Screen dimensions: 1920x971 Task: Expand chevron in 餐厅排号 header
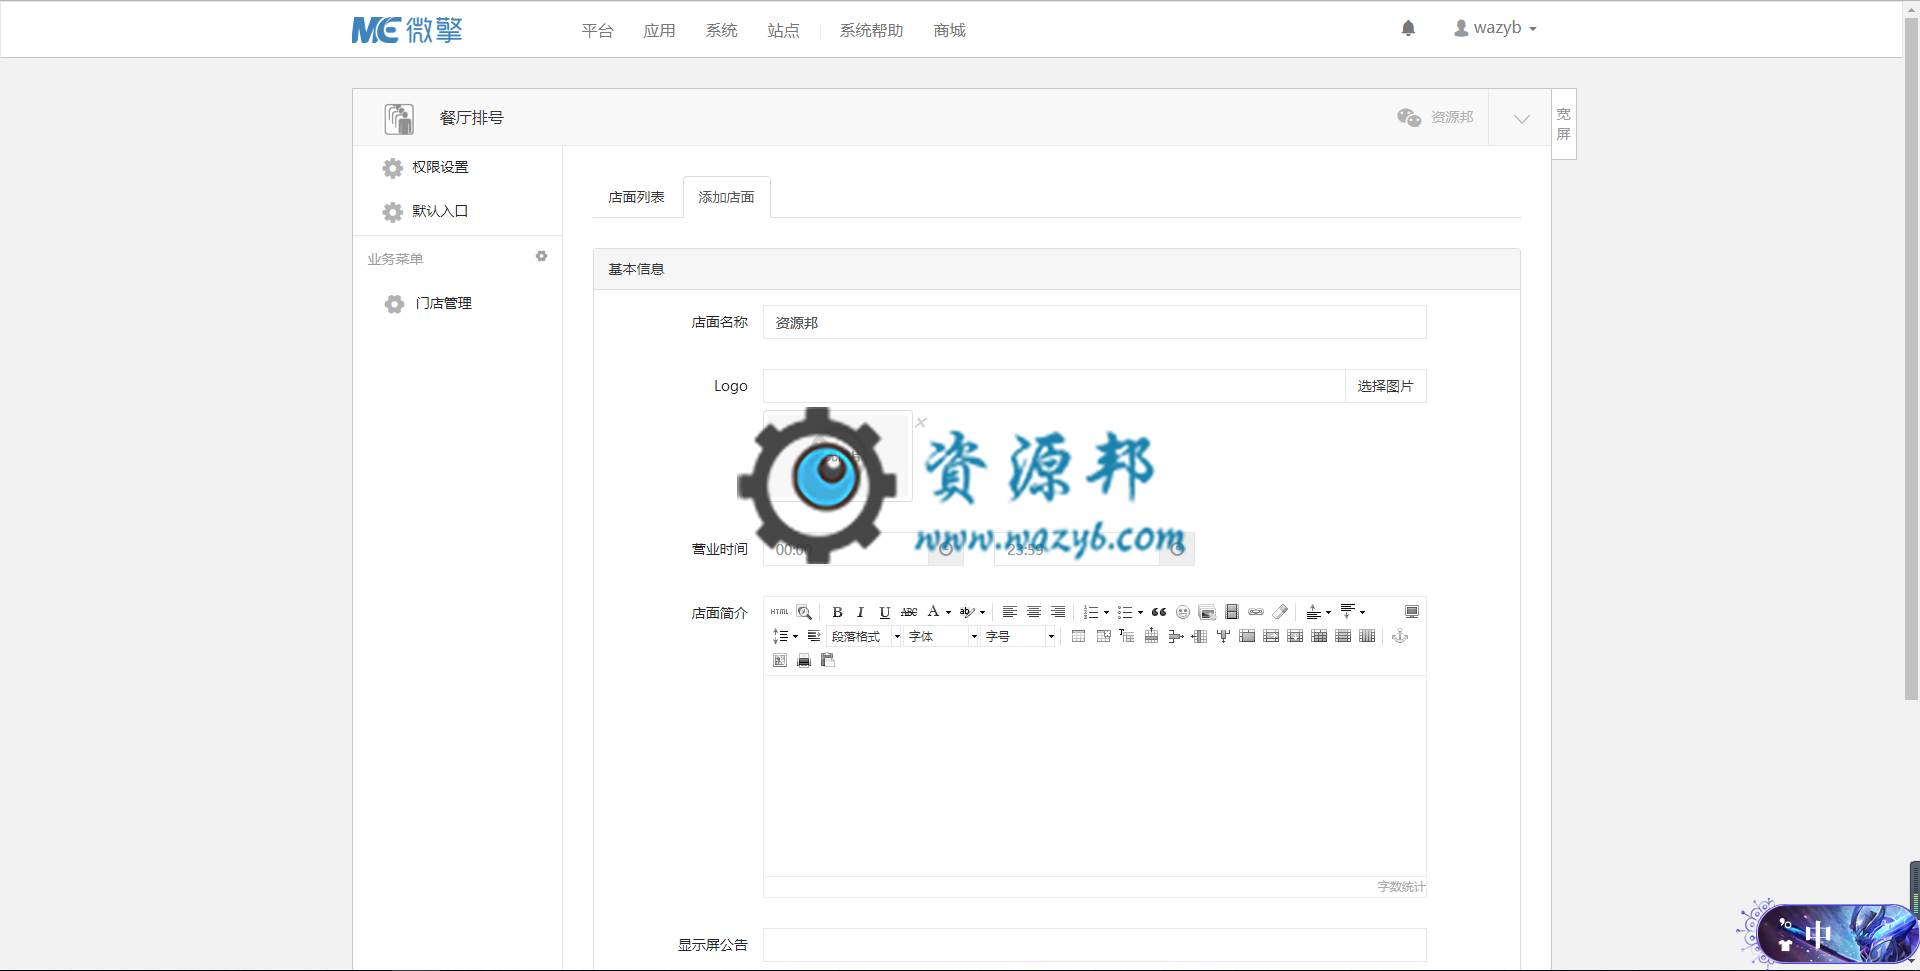pos(1521,118)
